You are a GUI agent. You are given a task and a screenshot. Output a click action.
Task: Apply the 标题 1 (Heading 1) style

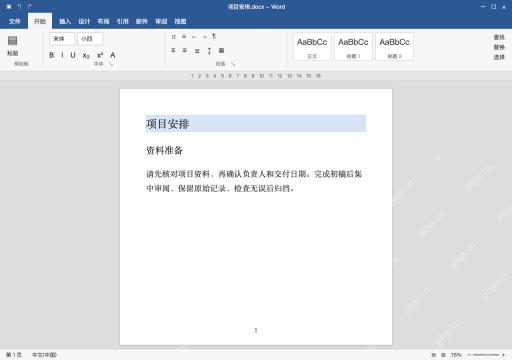click(x=353, y=46)
